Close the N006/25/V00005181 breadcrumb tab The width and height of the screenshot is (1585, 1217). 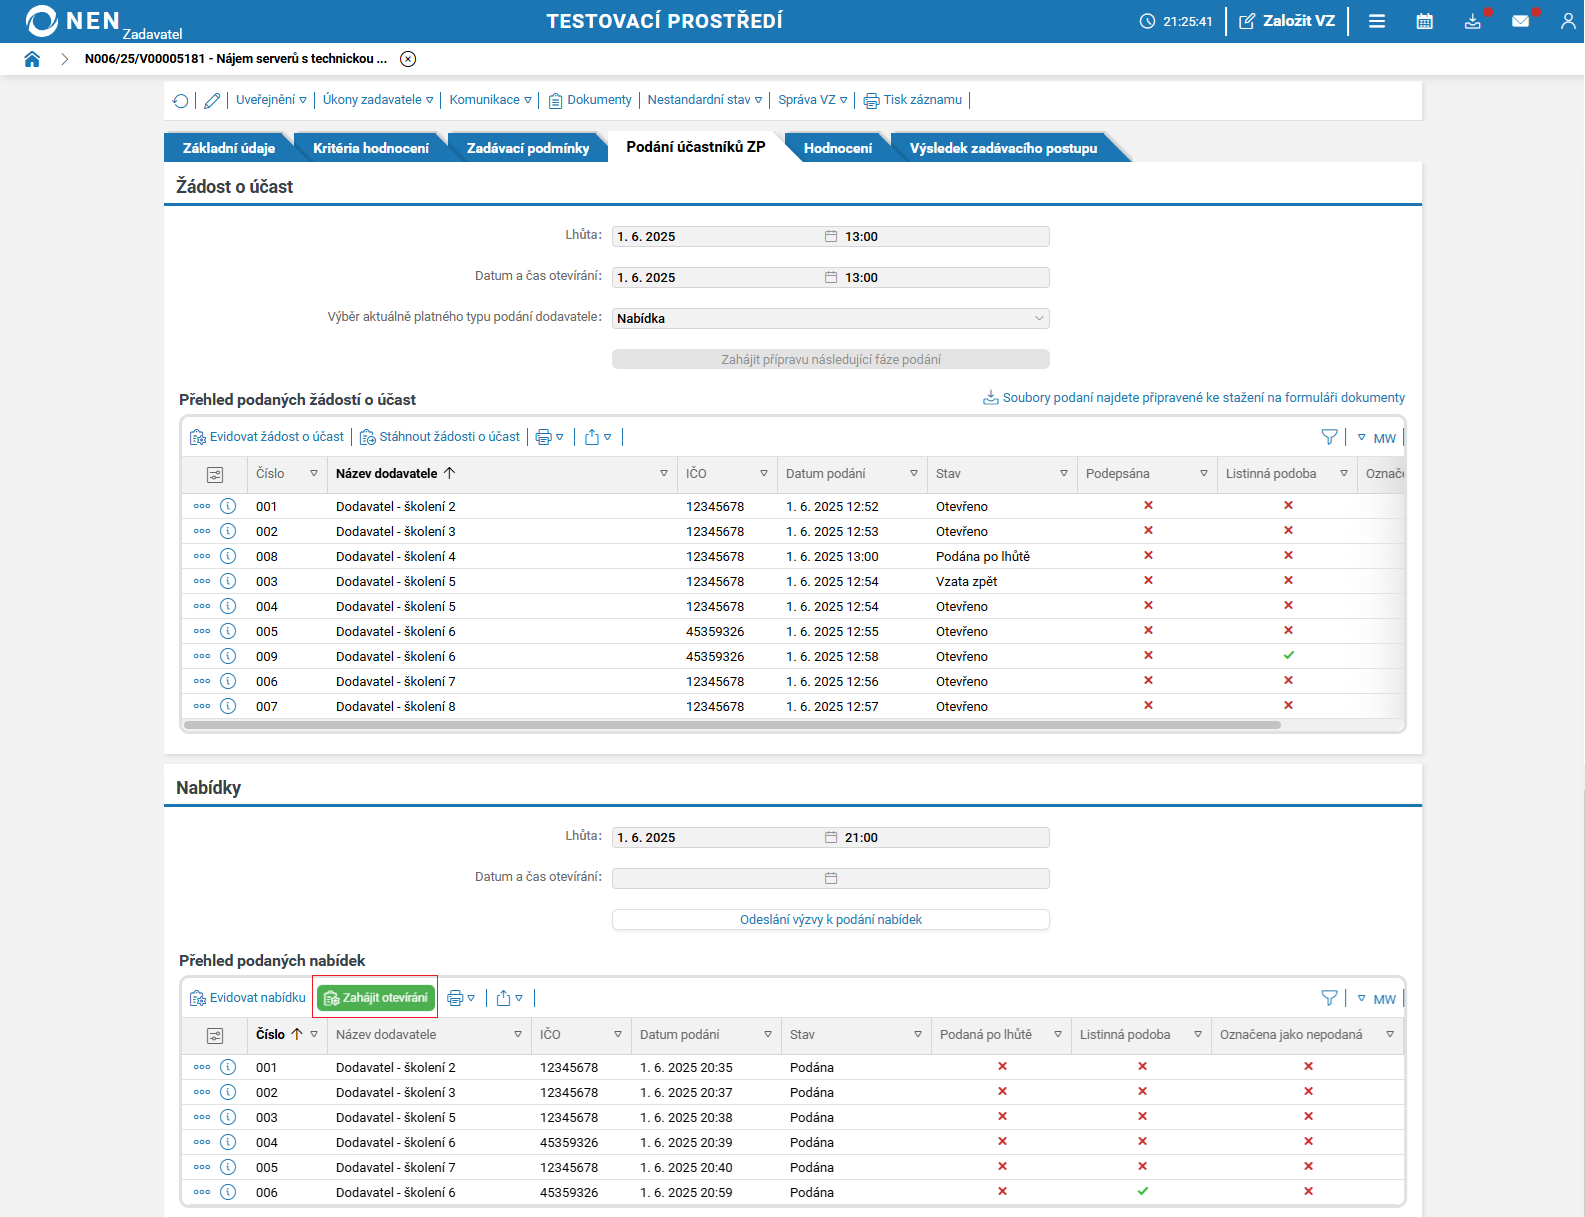tap(408, 59)
